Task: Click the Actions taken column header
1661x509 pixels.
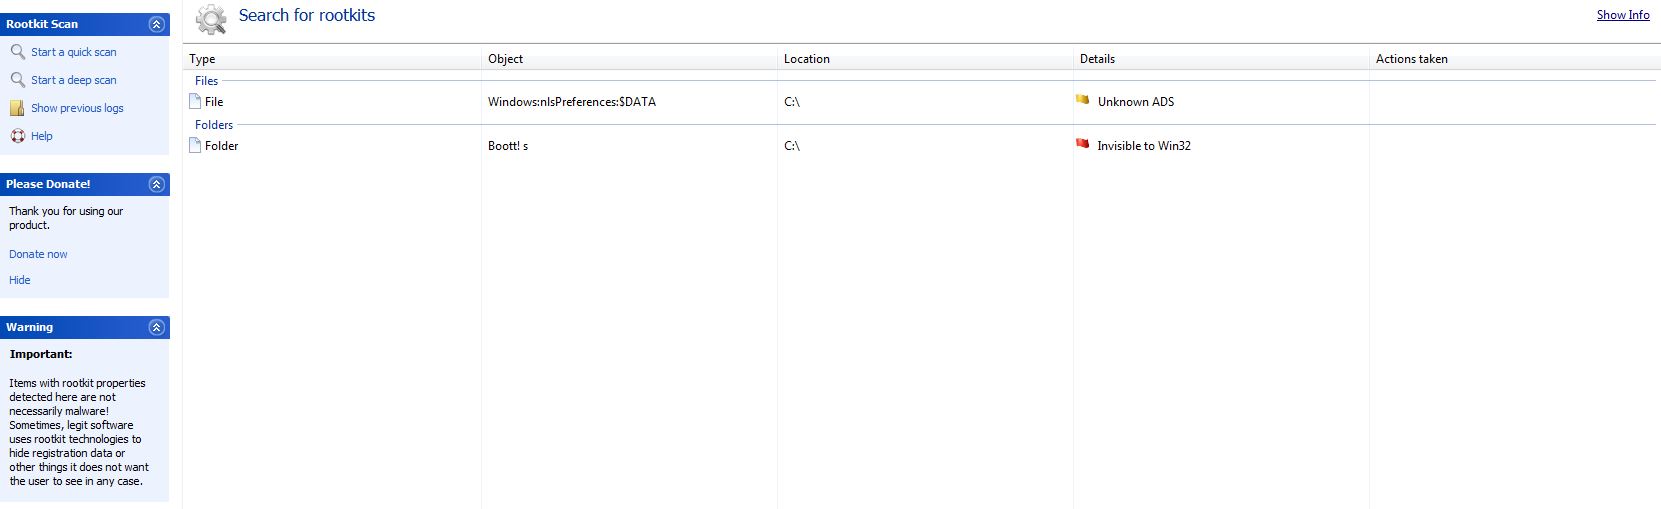Action: point(1514,59)
